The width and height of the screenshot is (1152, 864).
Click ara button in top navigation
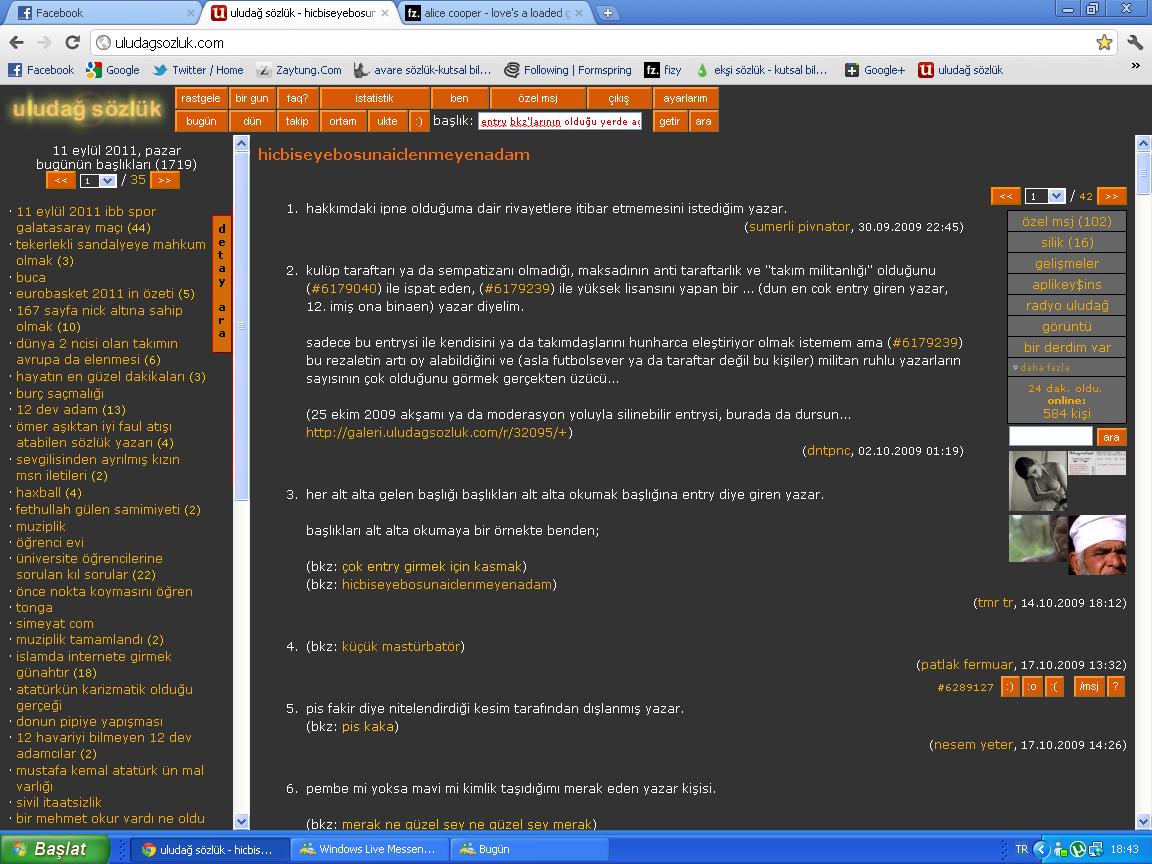(x=703, y=121)
